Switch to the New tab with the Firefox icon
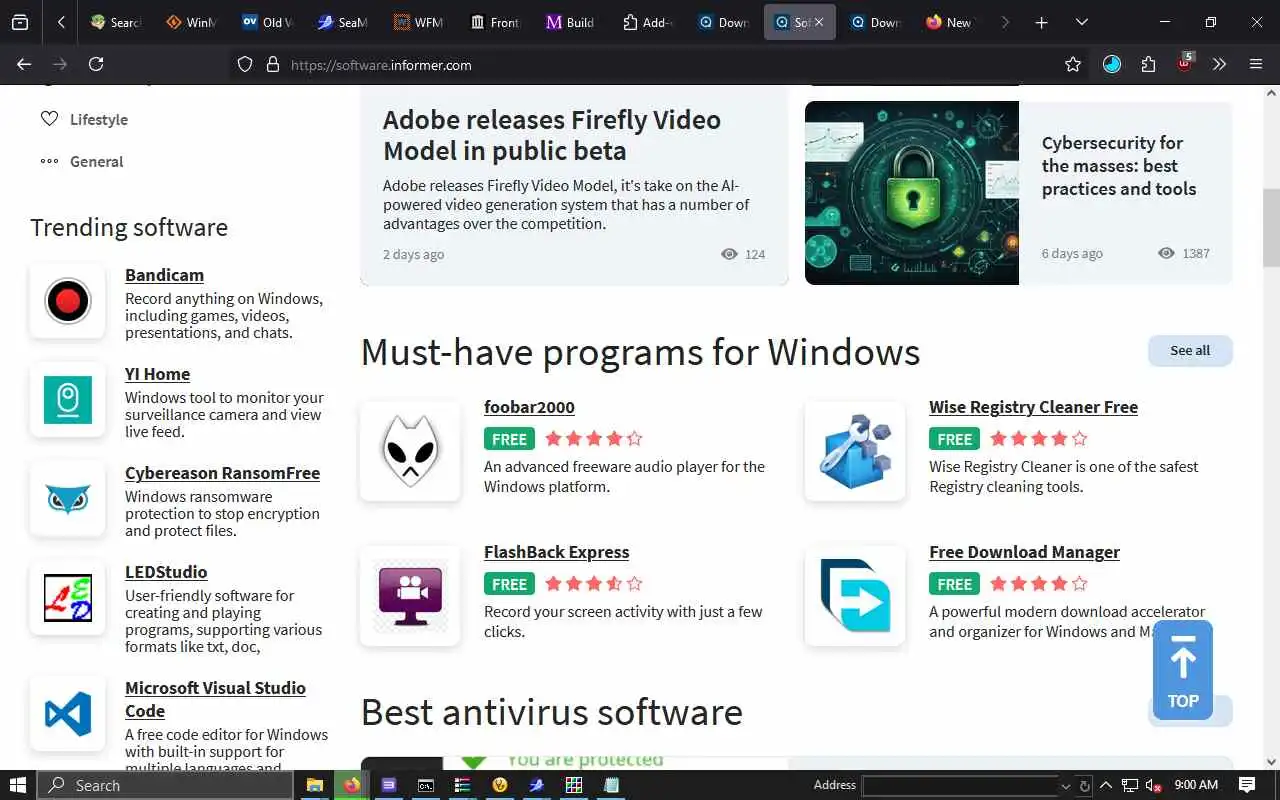Image resolution: width=1280 pixels, height=800 pixels. point(948,22)
